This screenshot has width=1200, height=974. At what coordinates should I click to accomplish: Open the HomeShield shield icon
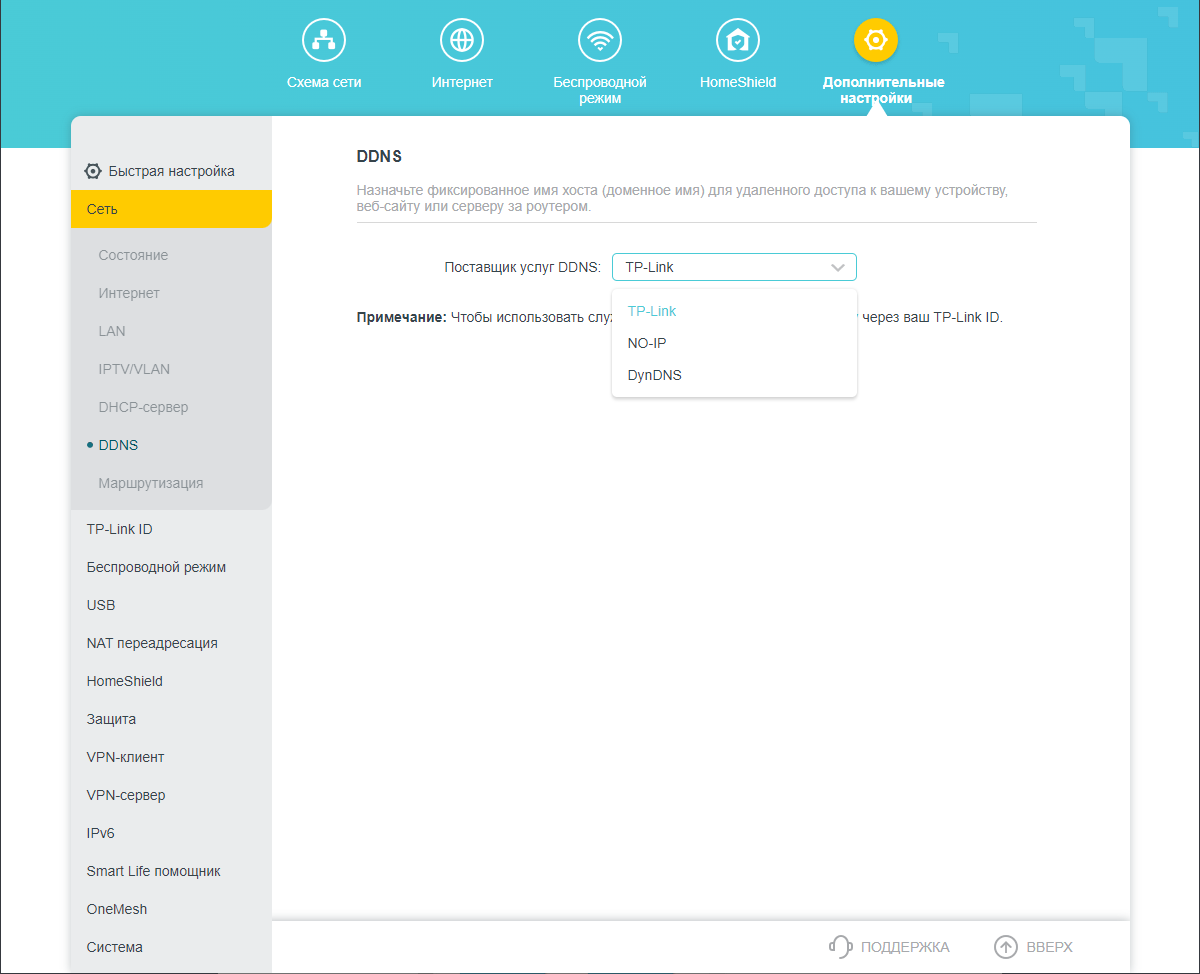tap(738, 40)
